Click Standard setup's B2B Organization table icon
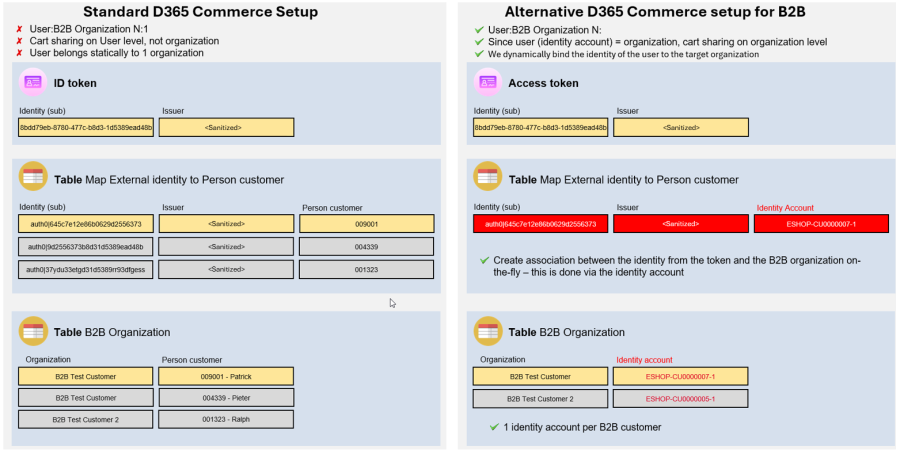 click(x=32, y=331)
